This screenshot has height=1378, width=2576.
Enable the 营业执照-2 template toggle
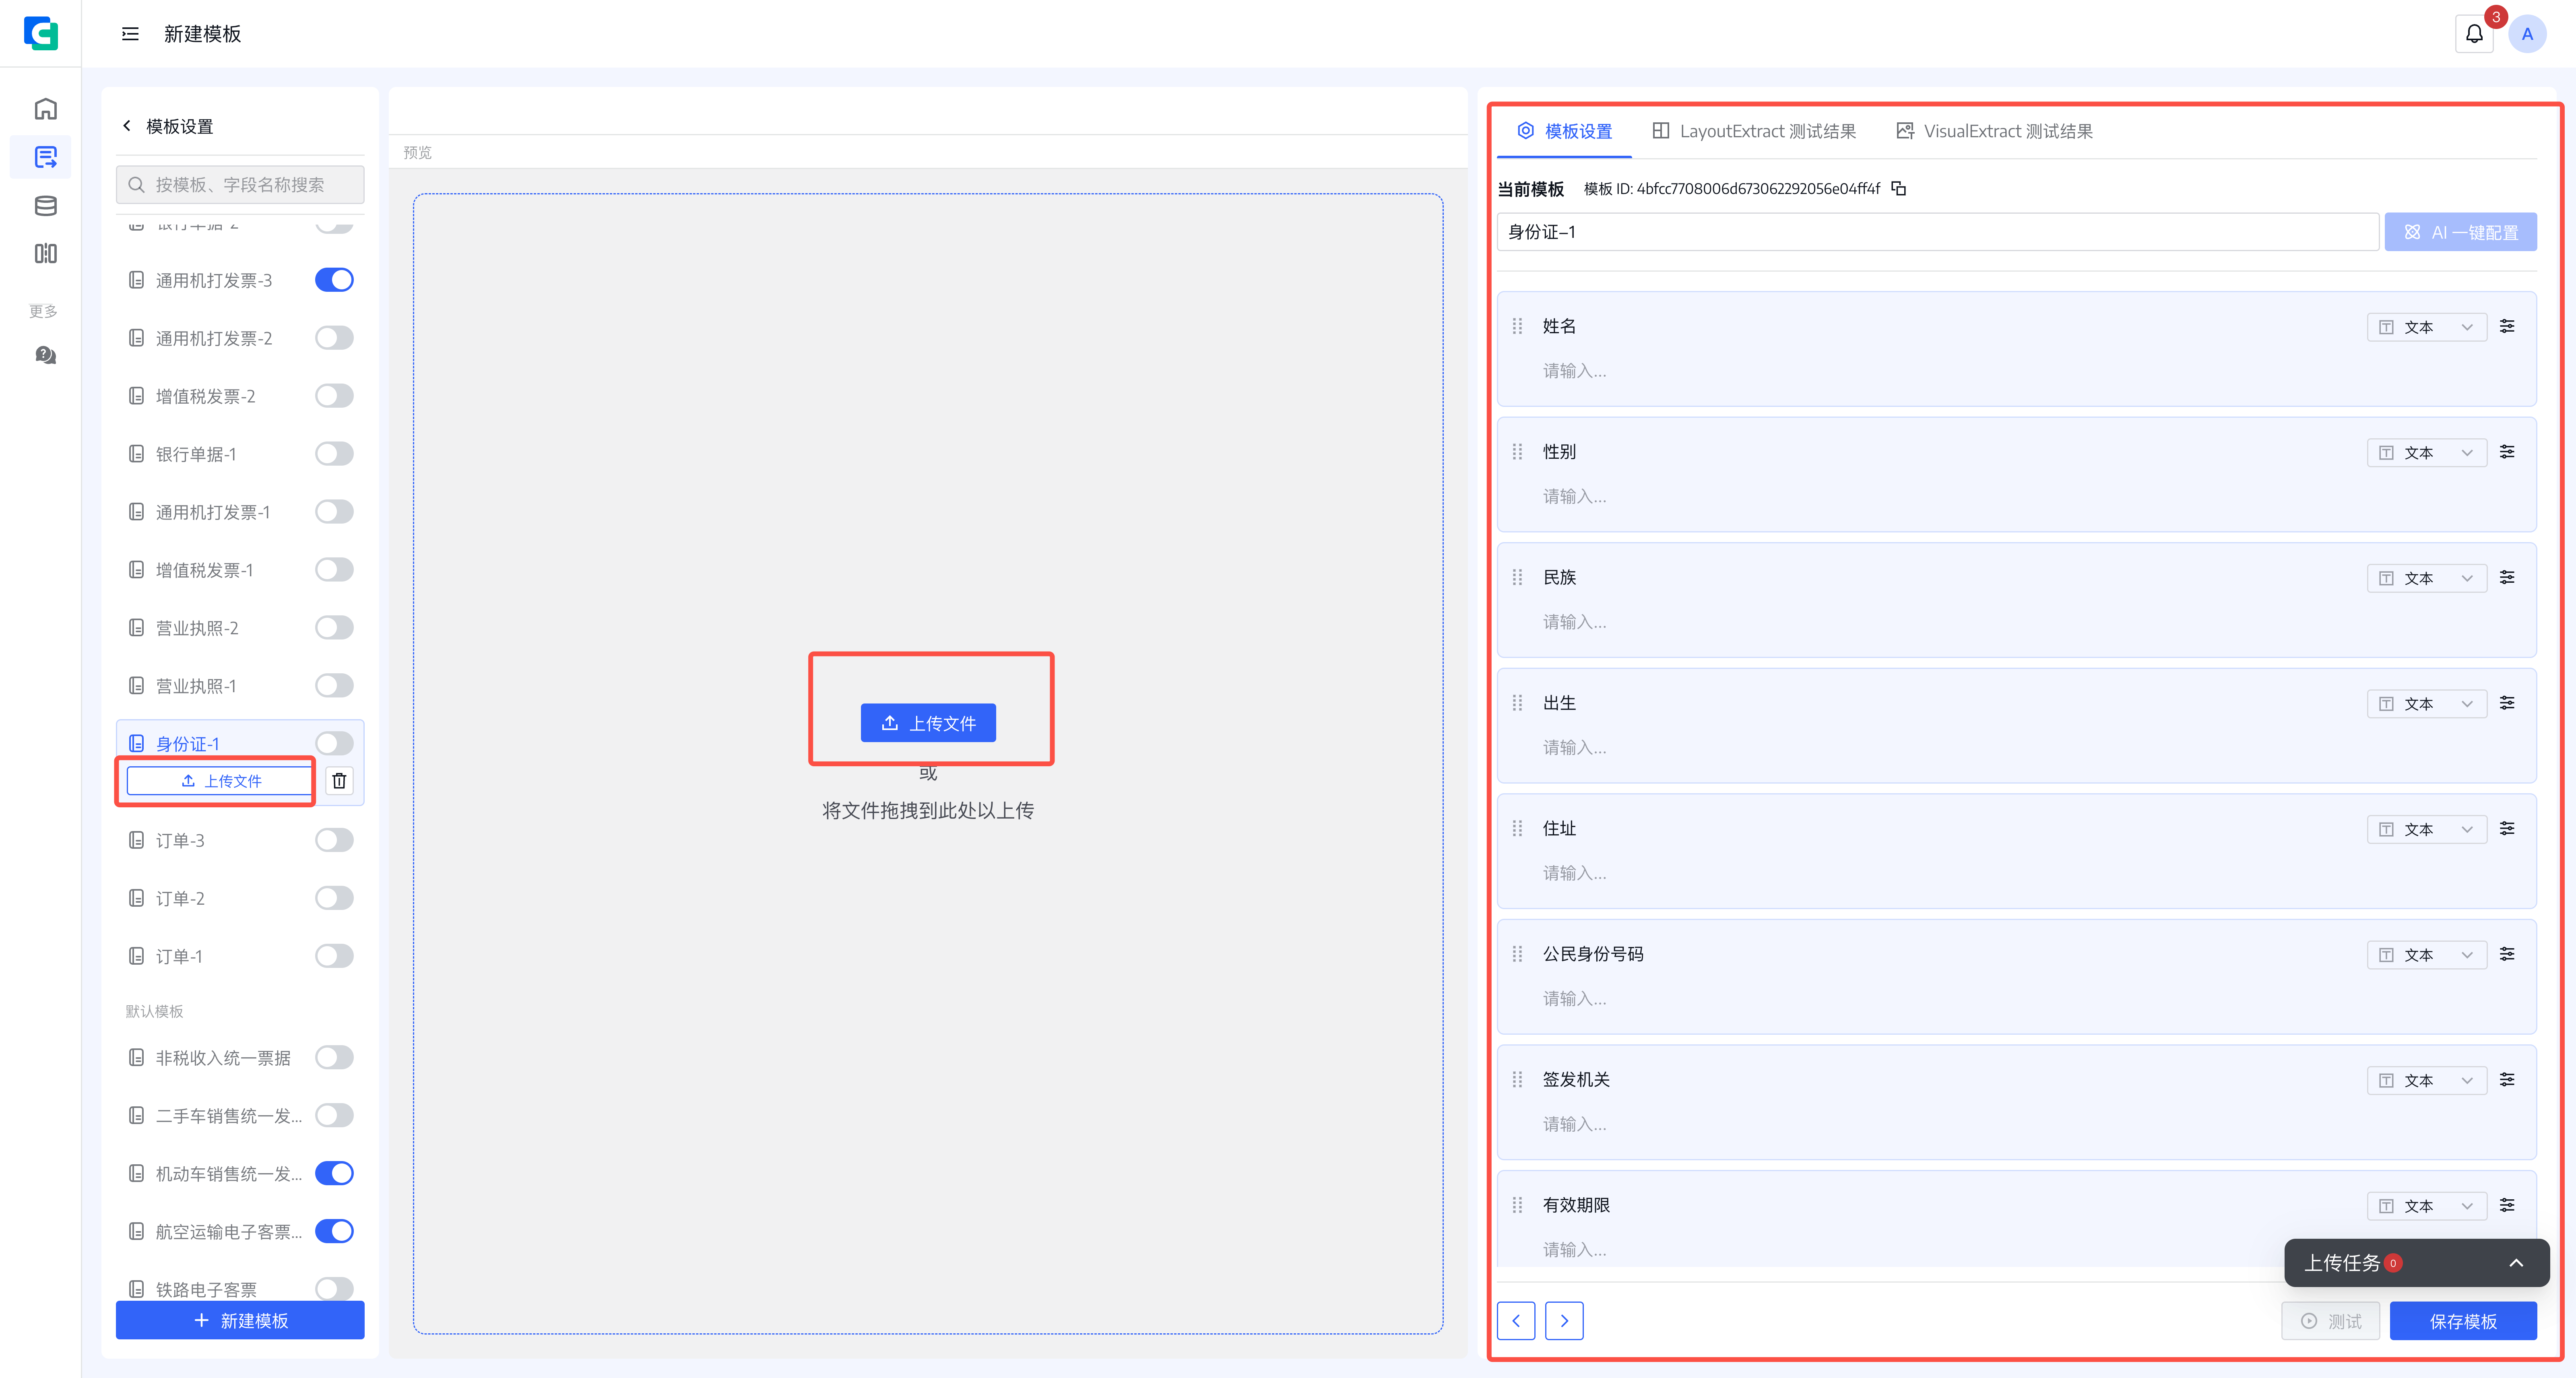334,628
